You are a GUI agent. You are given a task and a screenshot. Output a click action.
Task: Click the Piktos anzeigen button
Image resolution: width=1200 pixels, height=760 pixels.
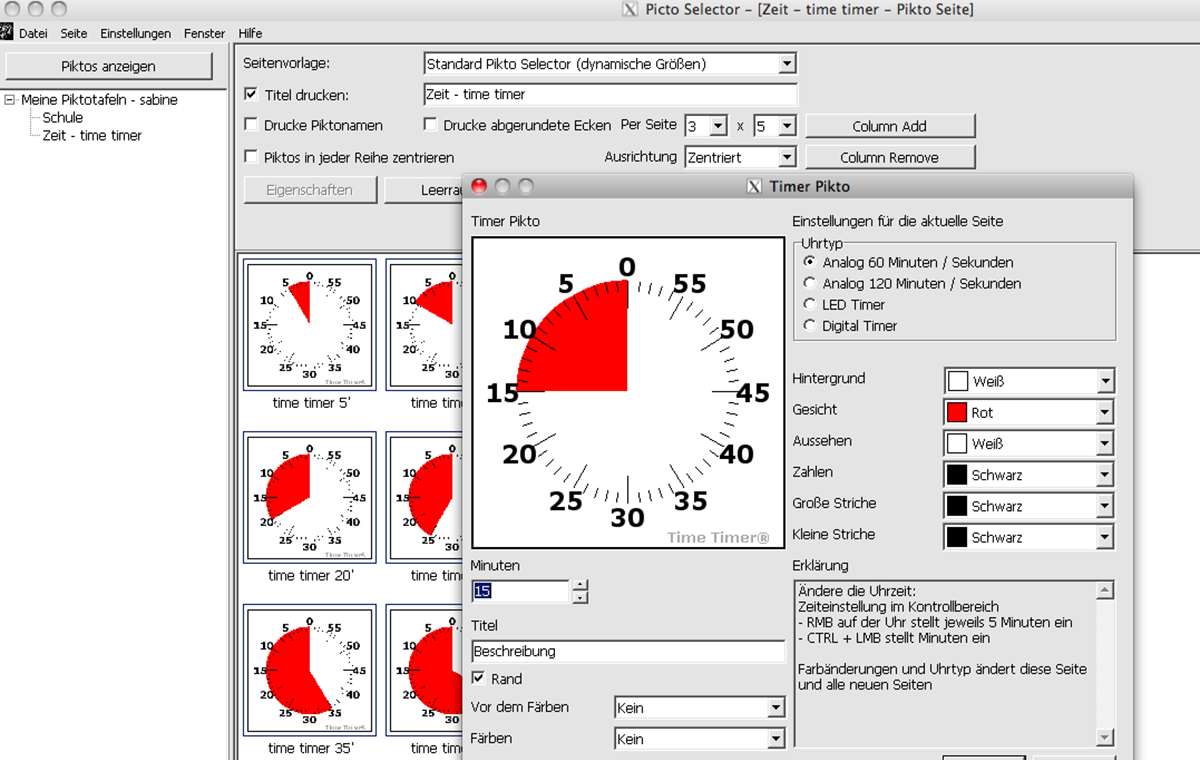click(109, 66)
